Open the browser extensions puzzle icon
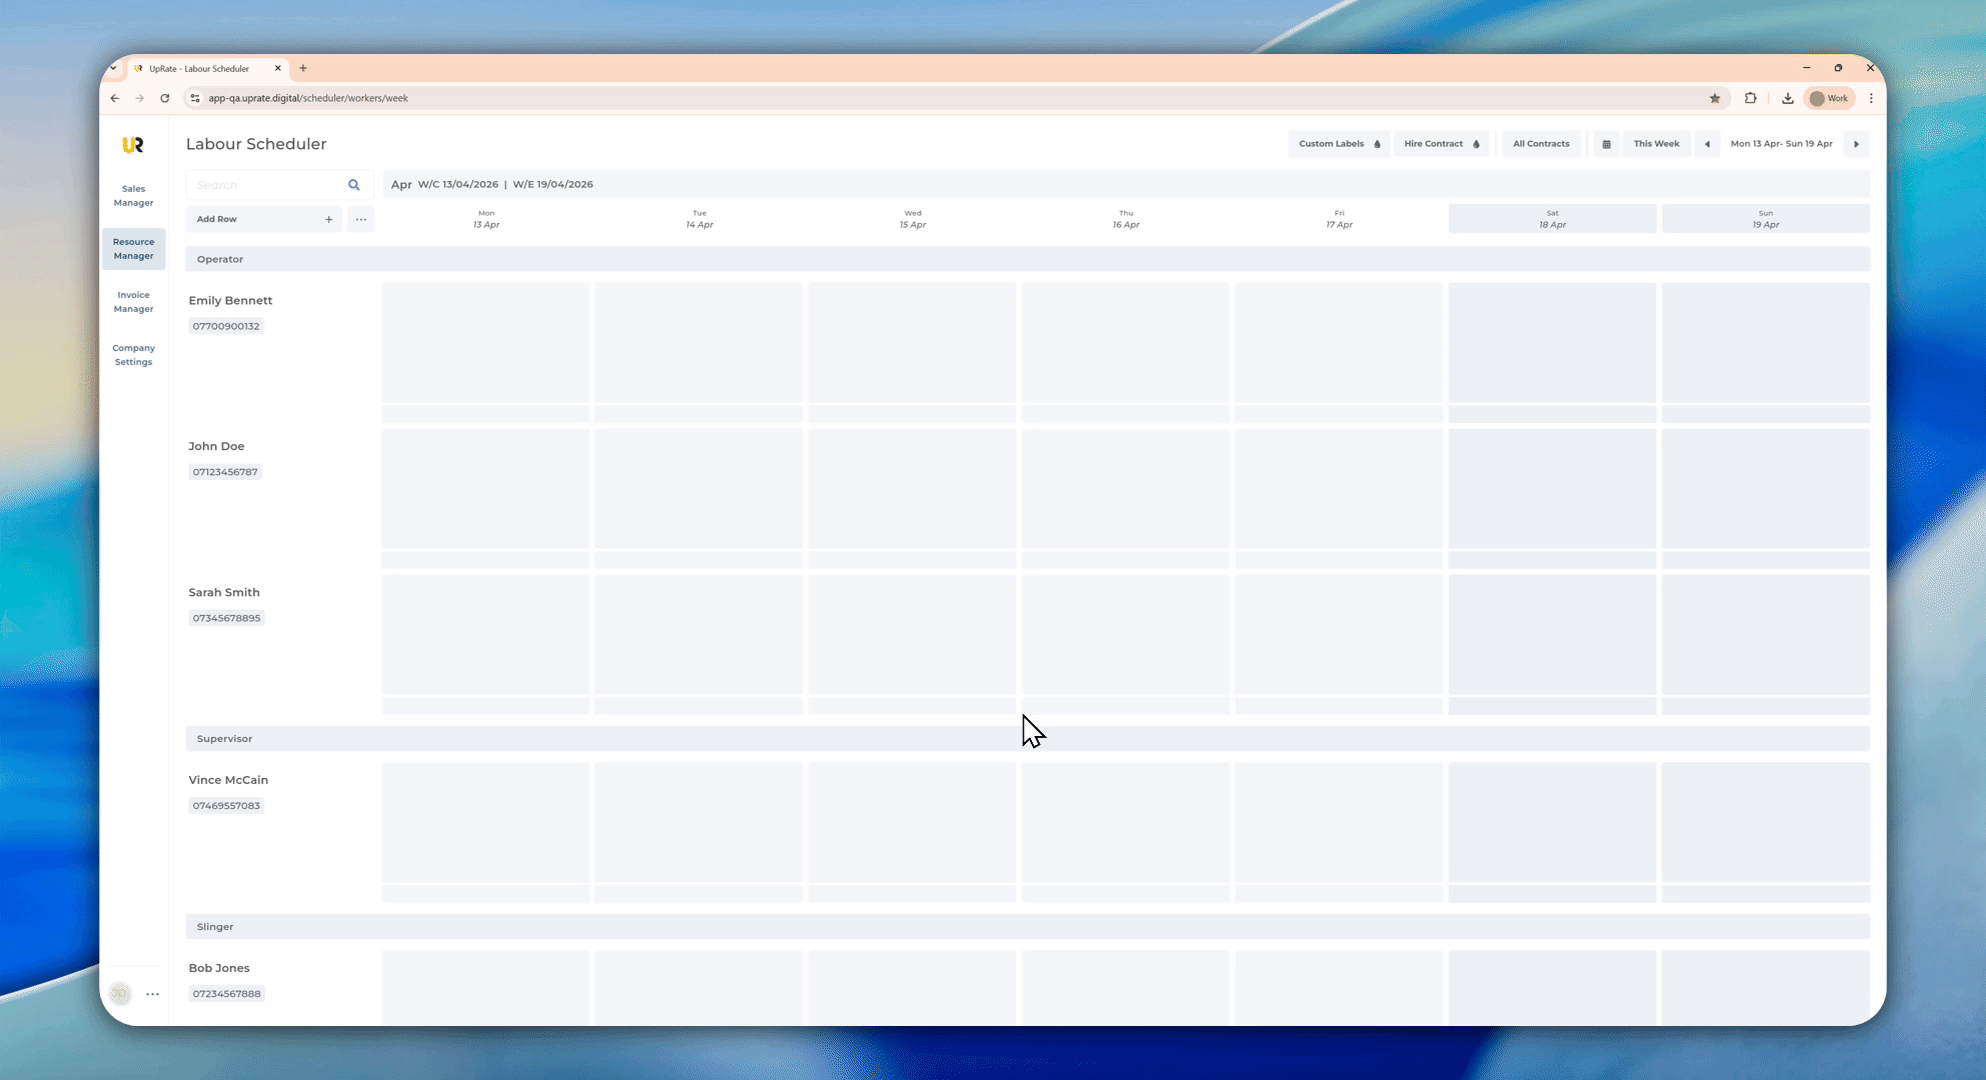 (x=1750, y=98)
